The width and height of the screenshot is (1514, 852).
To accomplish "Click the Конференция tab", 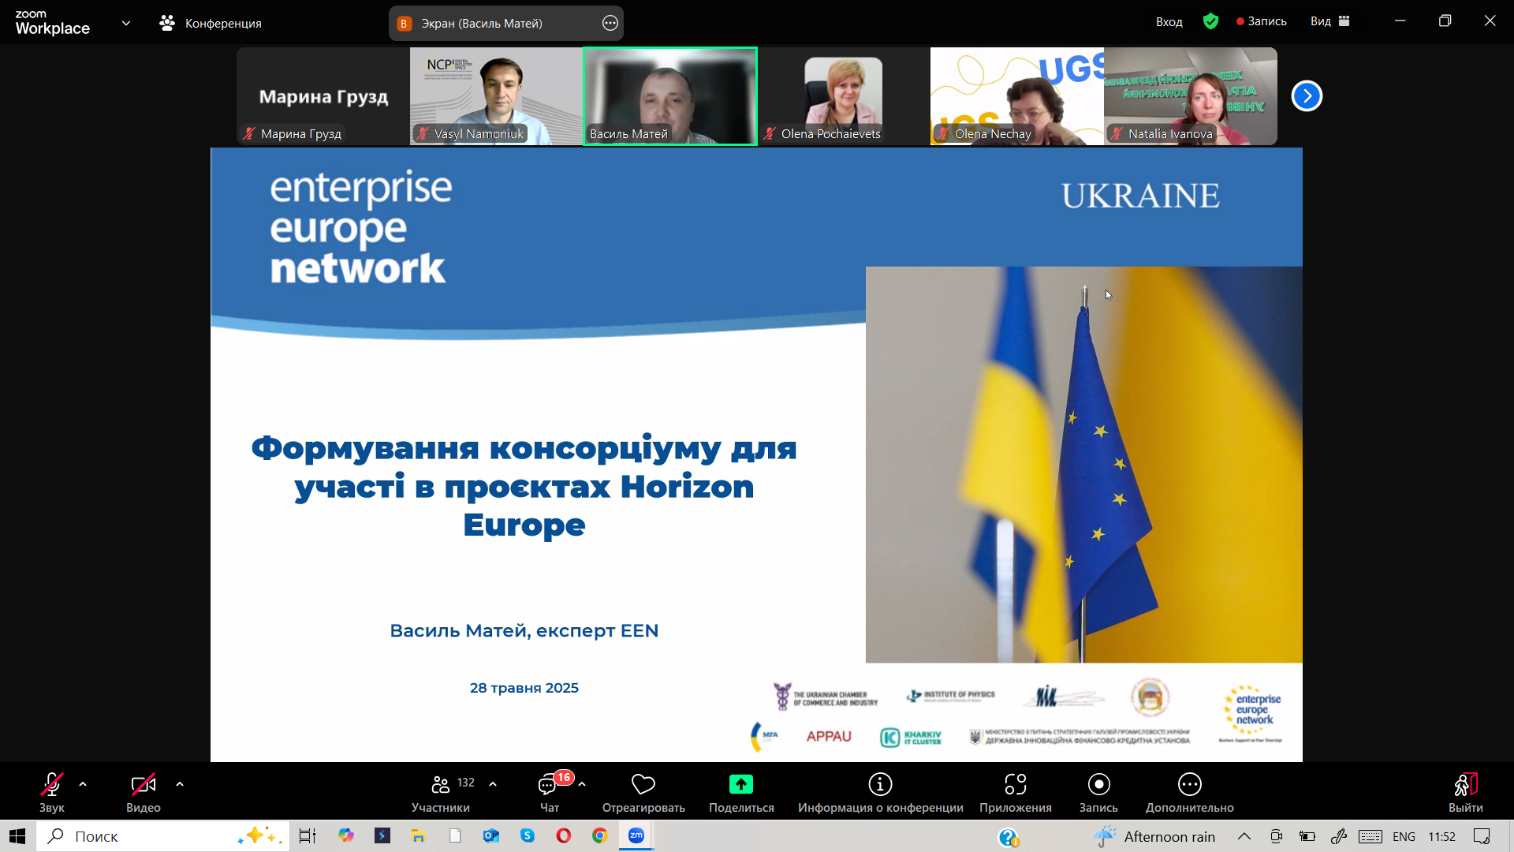I will pos(211,22).
